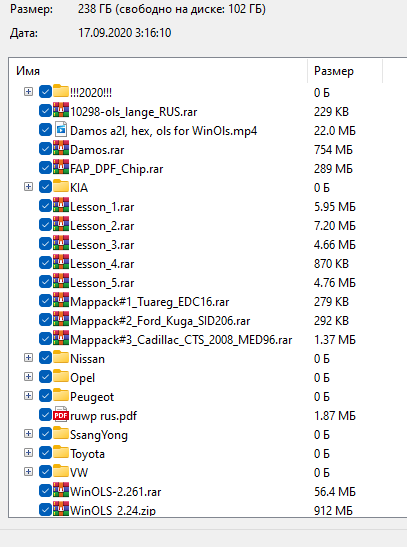Click the 10298-ols_lange_RUS.rar archive icon

coord(61,110)
